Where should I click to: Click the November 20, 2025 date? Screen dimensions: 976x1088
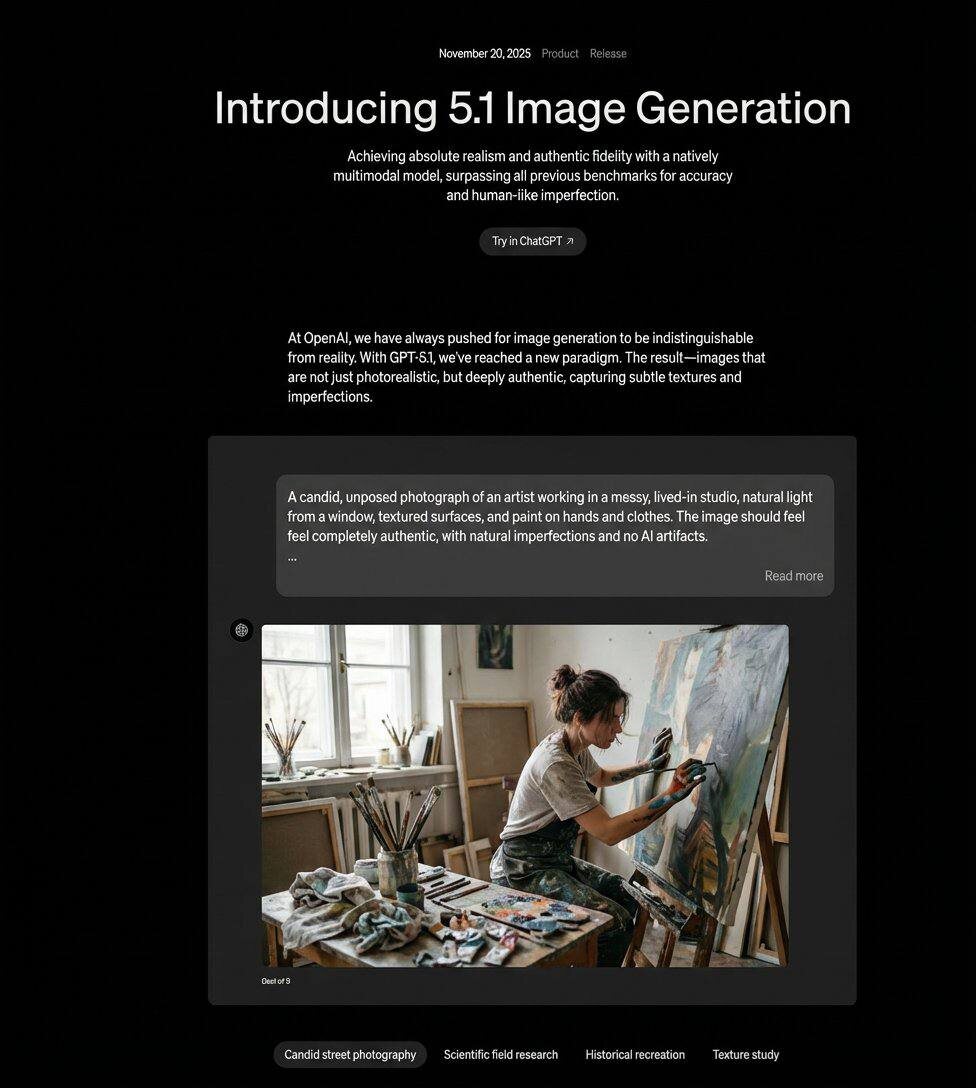pyautogui.click(x=484, y=53)
